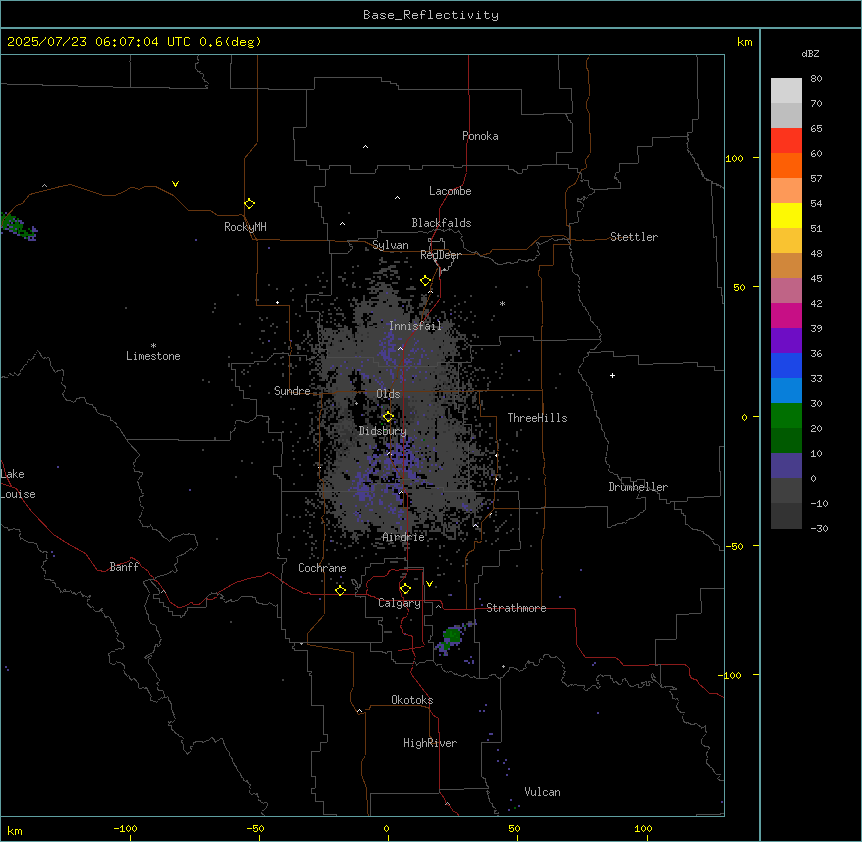Pick the violet 39-36 dBZ legend swatch
The image size is (862, 842).
point(786,341)
